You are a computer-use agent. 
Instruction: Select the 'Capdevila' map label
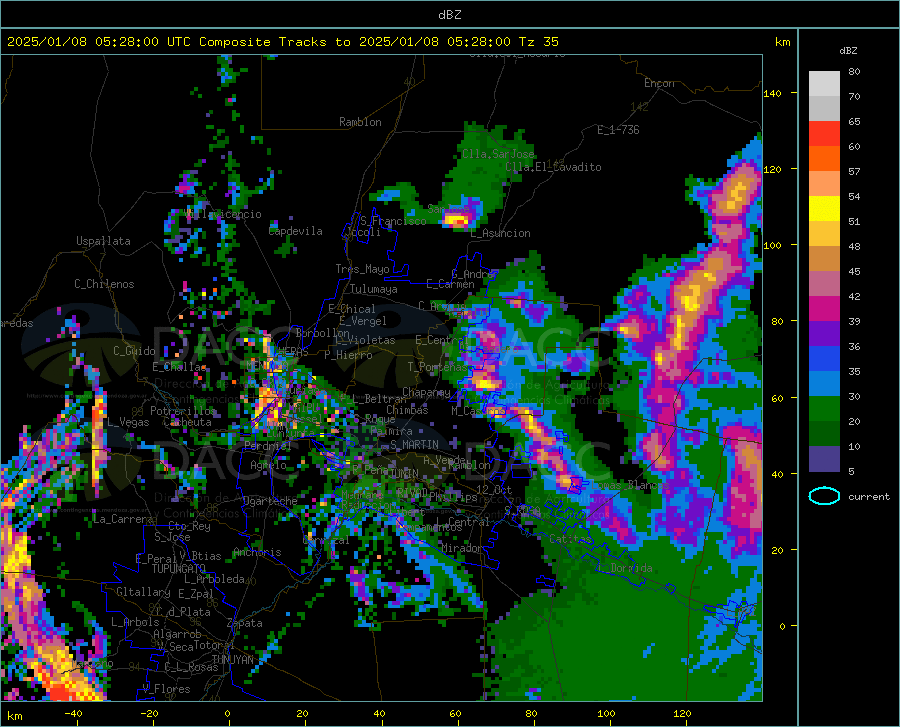click(296, 231)
